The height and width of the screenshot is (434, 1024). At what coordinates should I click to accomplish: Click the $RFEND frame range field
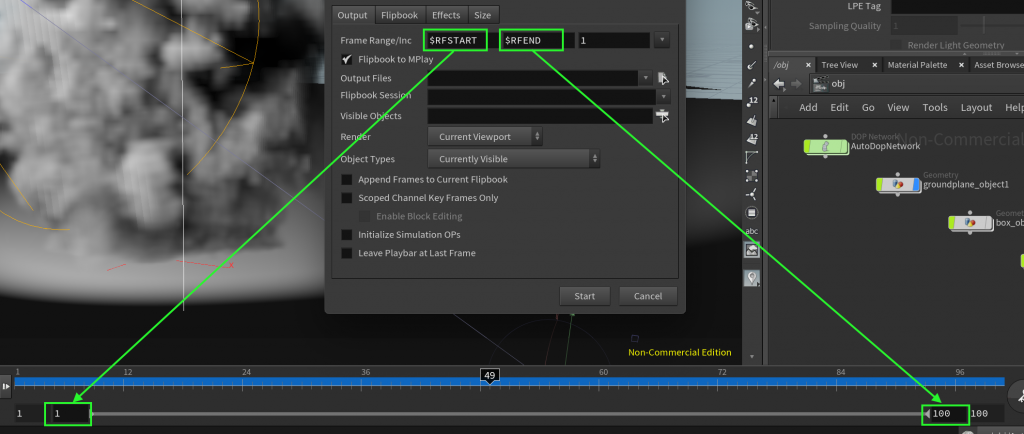pyautogui.click(x=532, y=40)
